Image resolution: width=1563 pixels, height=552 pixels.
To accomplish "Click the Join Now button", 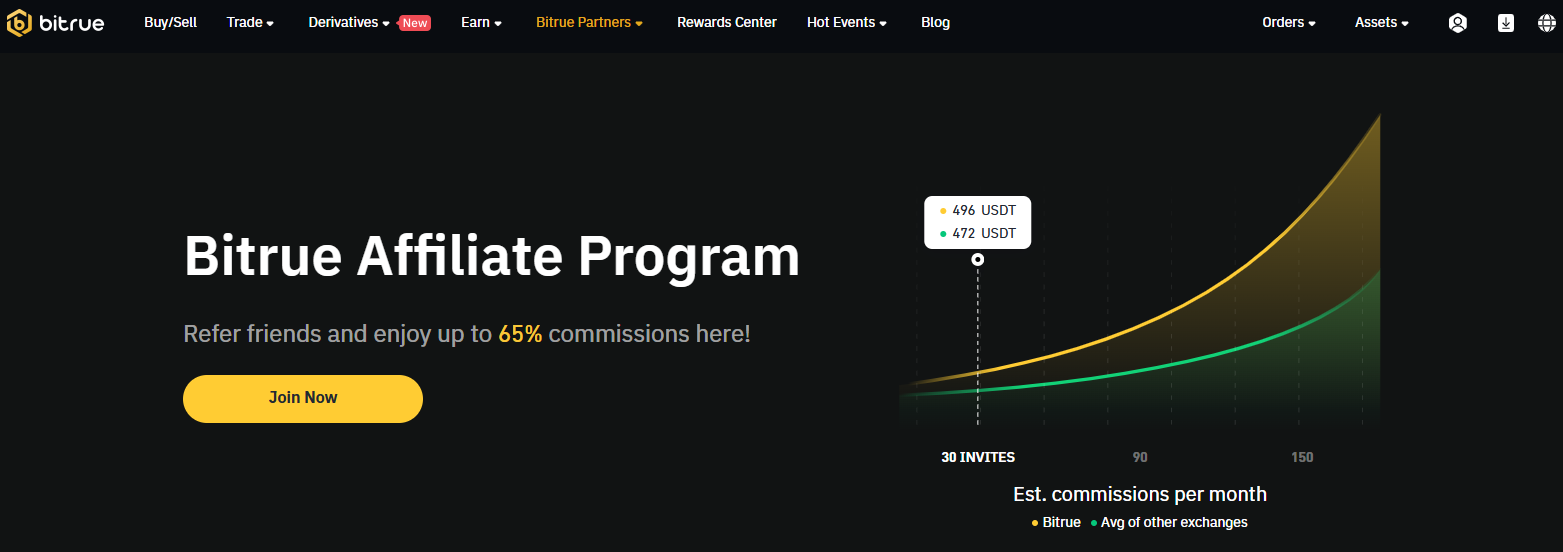I will [303, 398].
